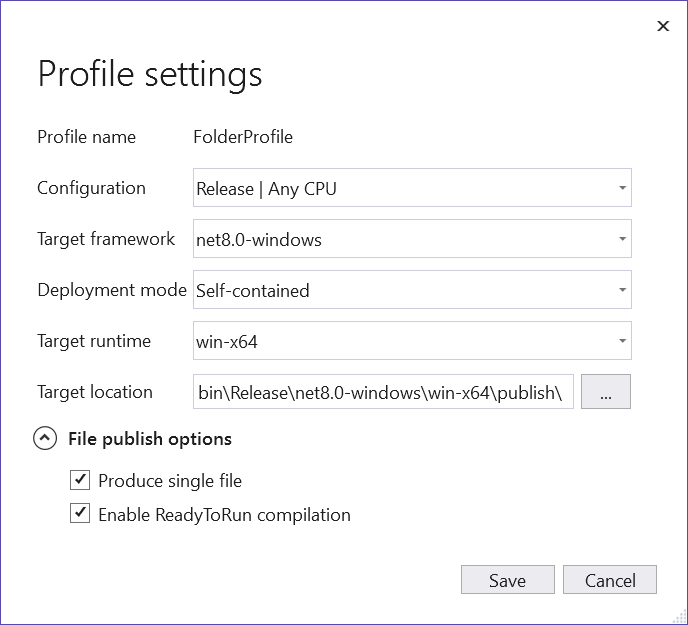The image size is (688, 625).
Task: Close the Profile settings dialog
Action: click(x=662, y=27)
